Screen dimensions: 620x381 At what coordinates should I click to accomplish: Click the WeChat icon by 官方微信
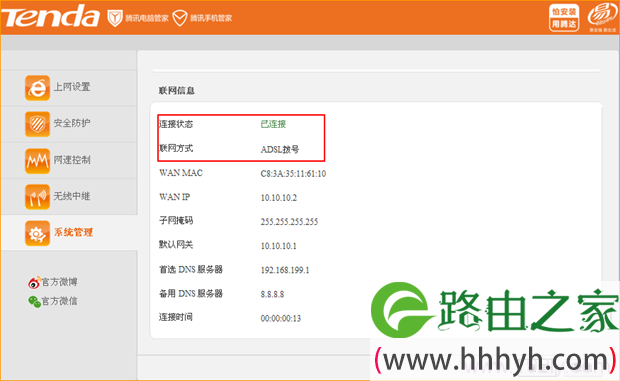(34, 302)
